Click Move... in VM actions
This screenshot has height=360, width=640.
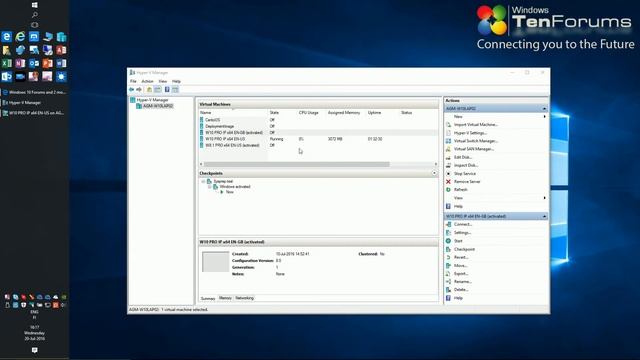coord(460,265)
